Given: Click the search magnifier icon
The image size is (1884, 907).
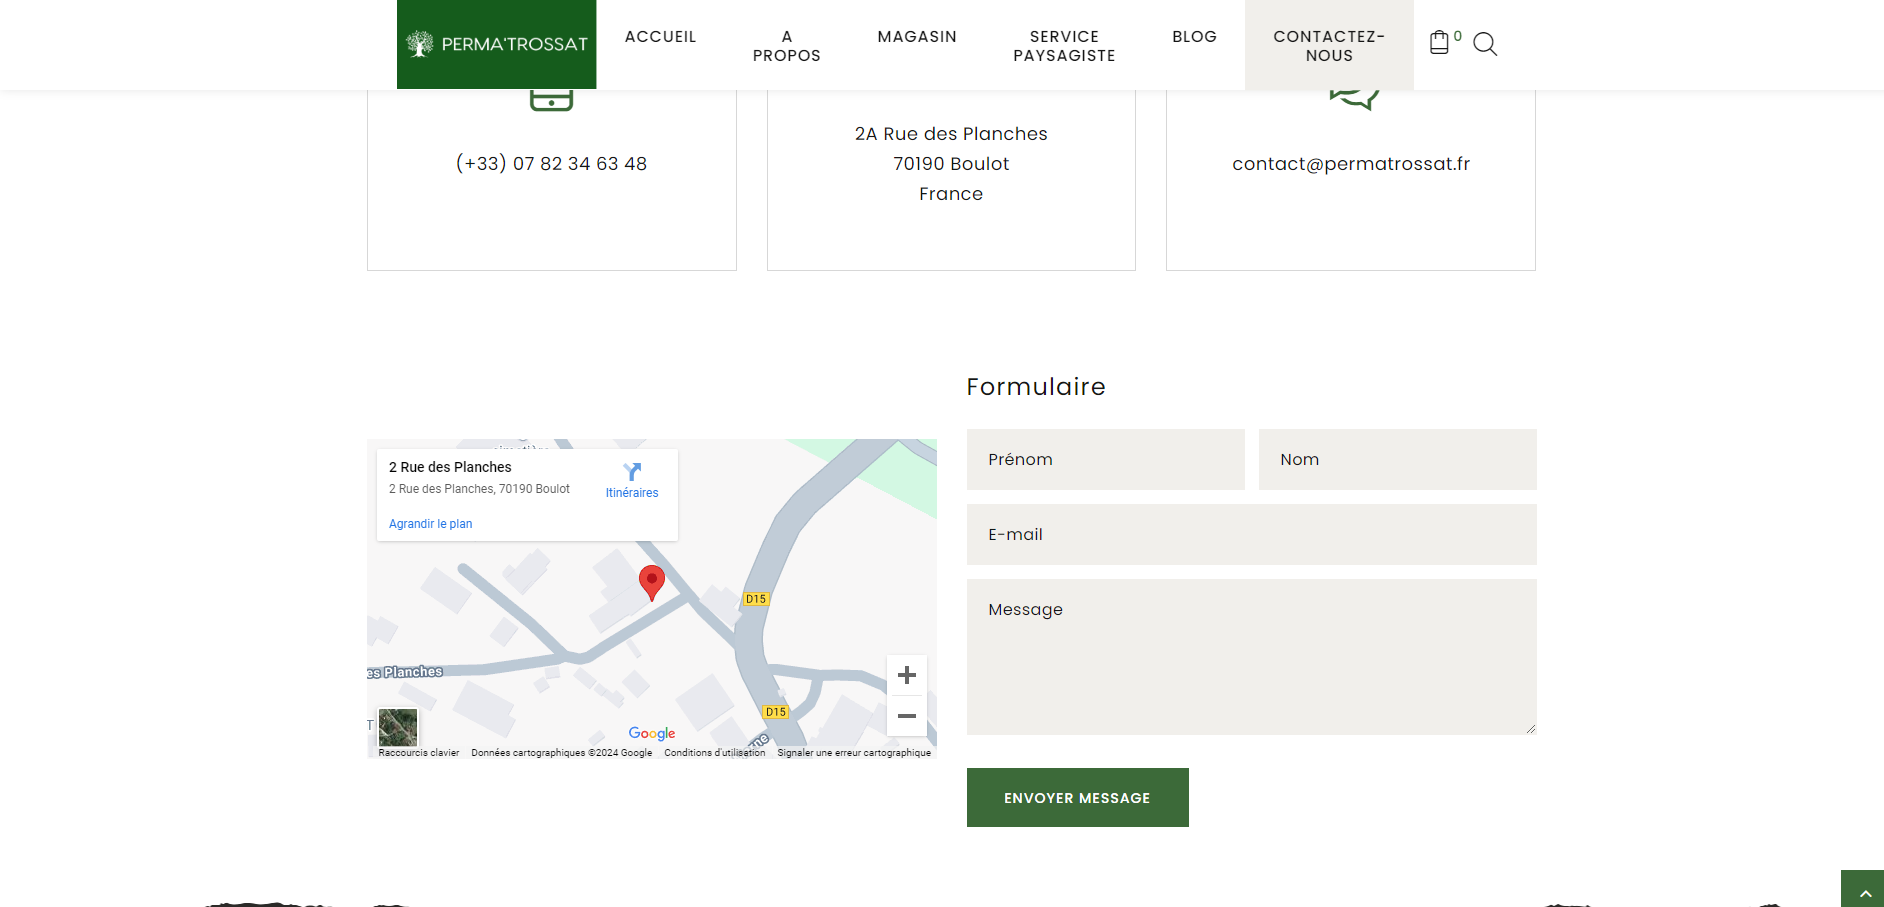Looking at the screenshot, I should pyautogui.click(x=1485, y=44).
